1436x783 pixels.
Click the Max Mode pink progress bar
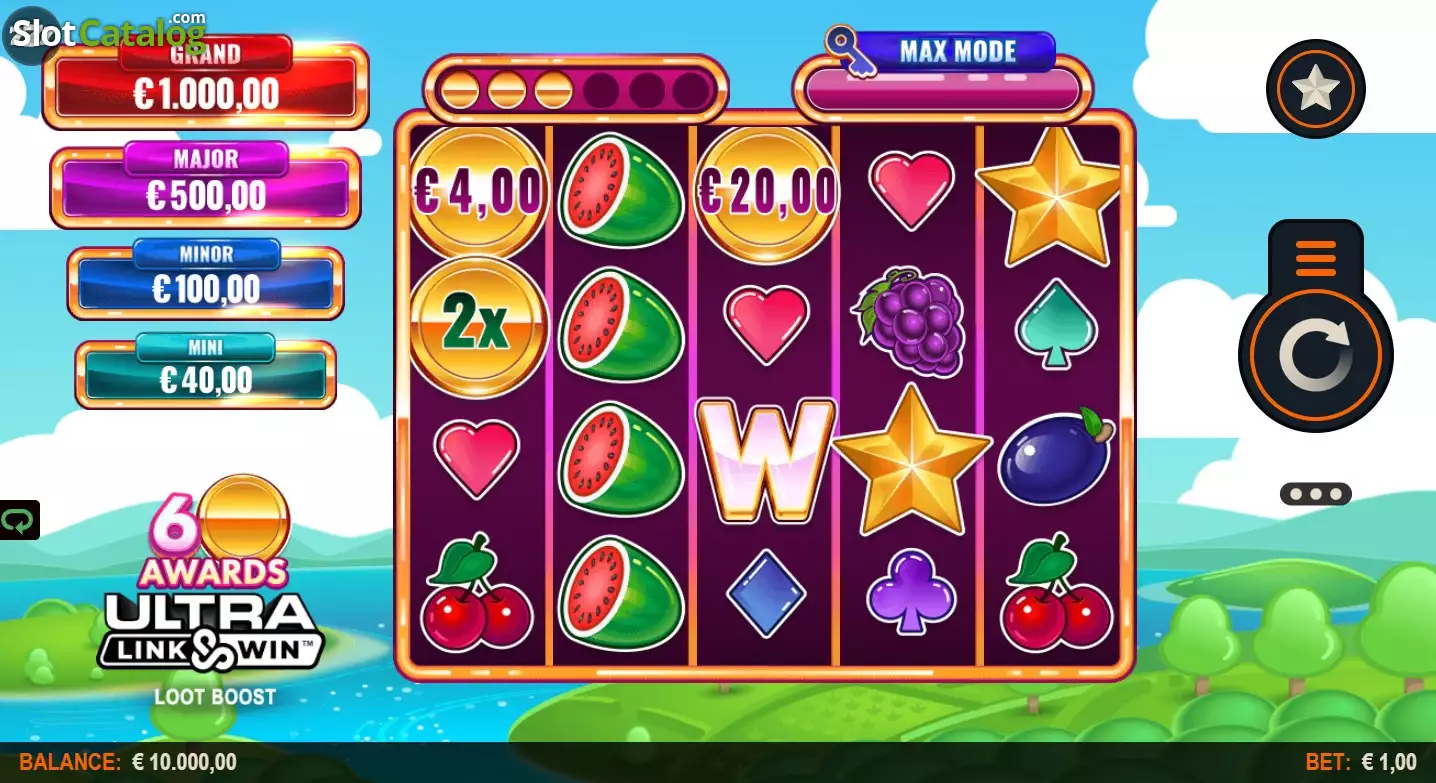click(942, 90)
